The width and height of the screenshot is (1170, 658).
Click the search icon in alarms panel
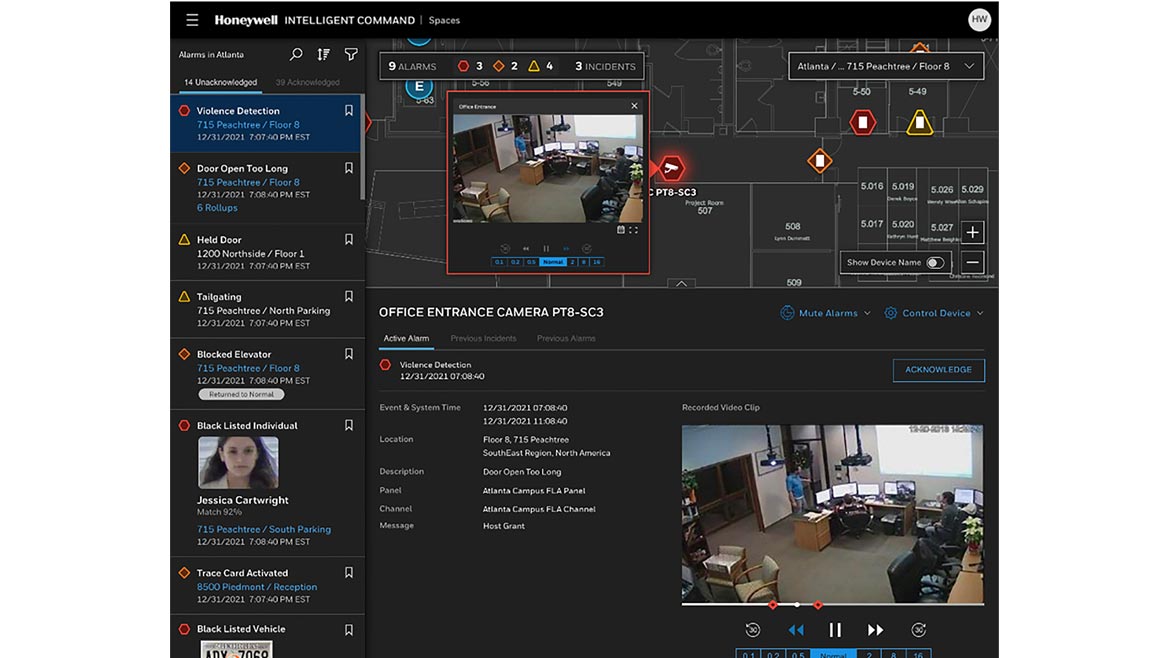point(296,55)
